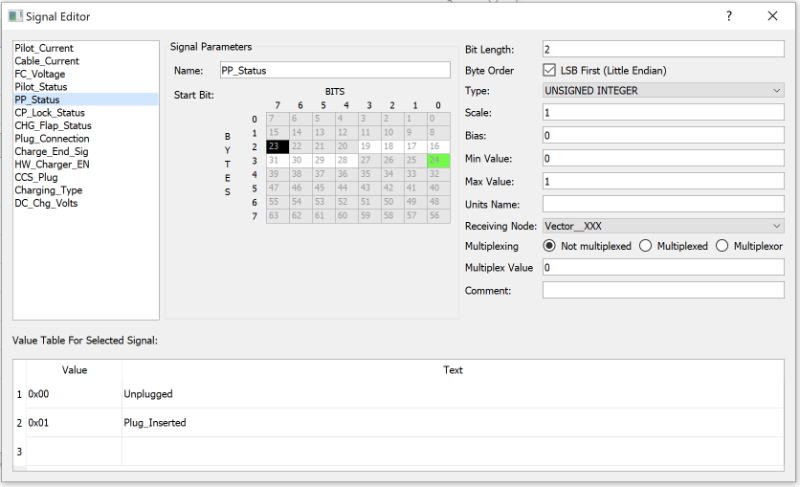
Task: Select Pilot_Current in the signal list
Action: [44, 48]
